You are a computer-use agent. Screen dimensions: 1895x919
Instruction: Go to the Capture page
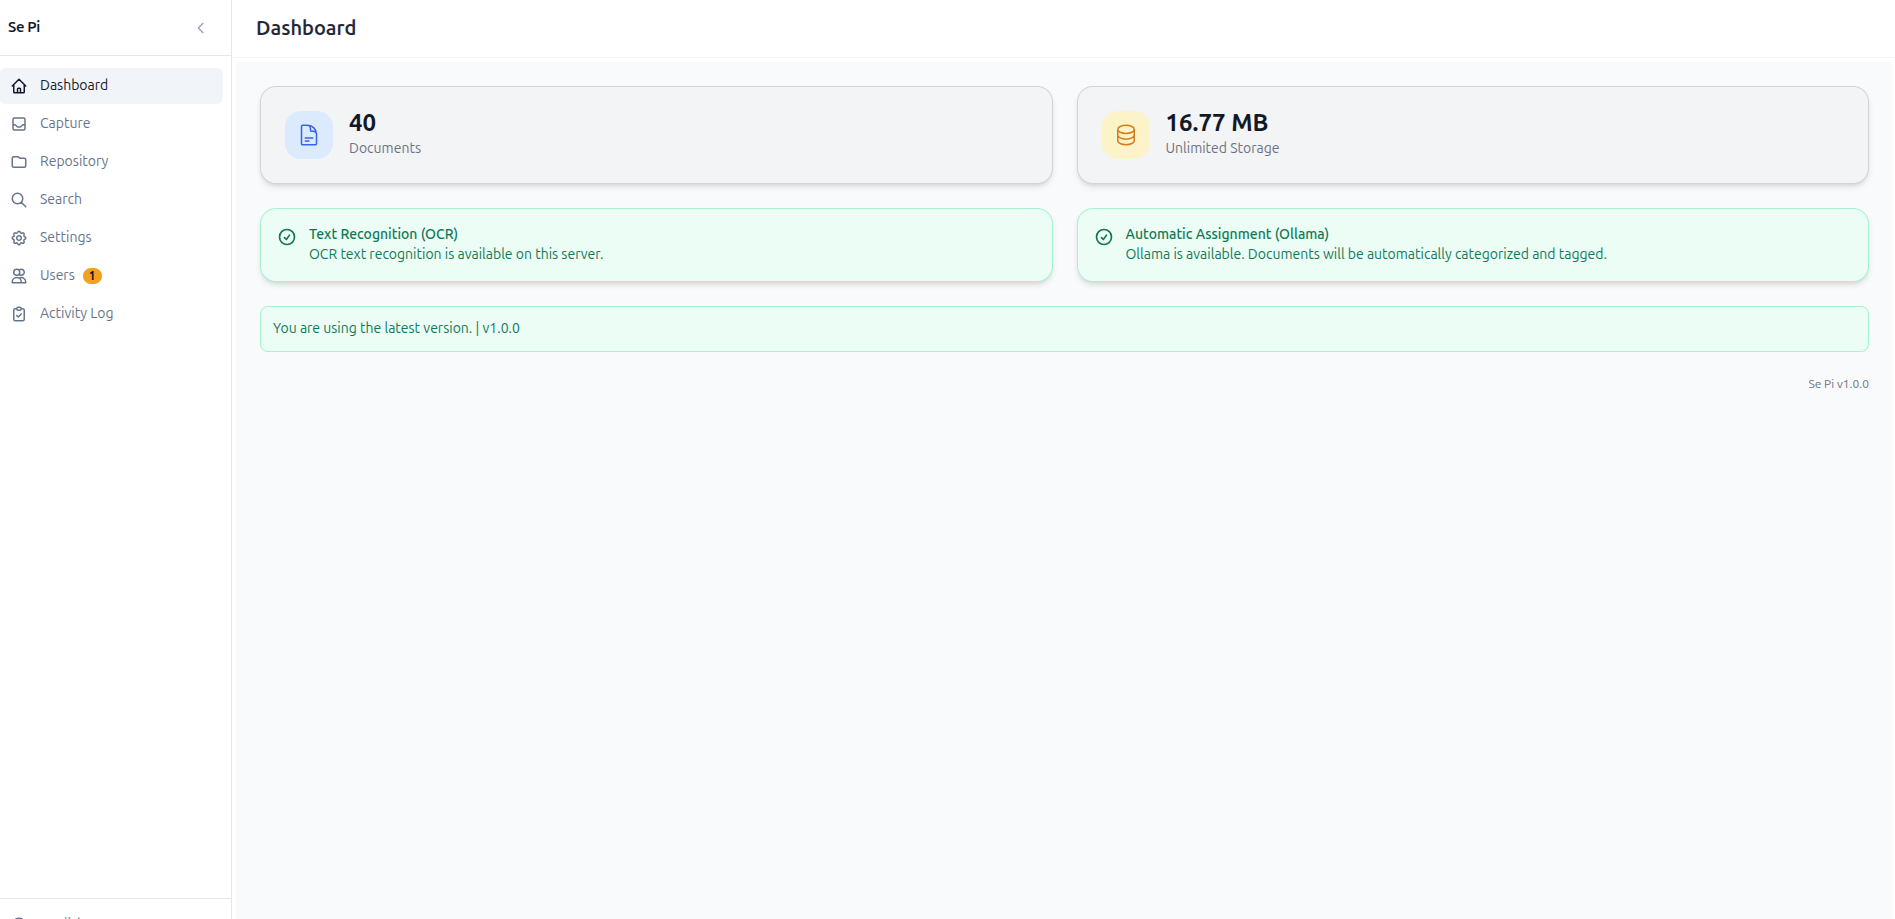(112, 124)
